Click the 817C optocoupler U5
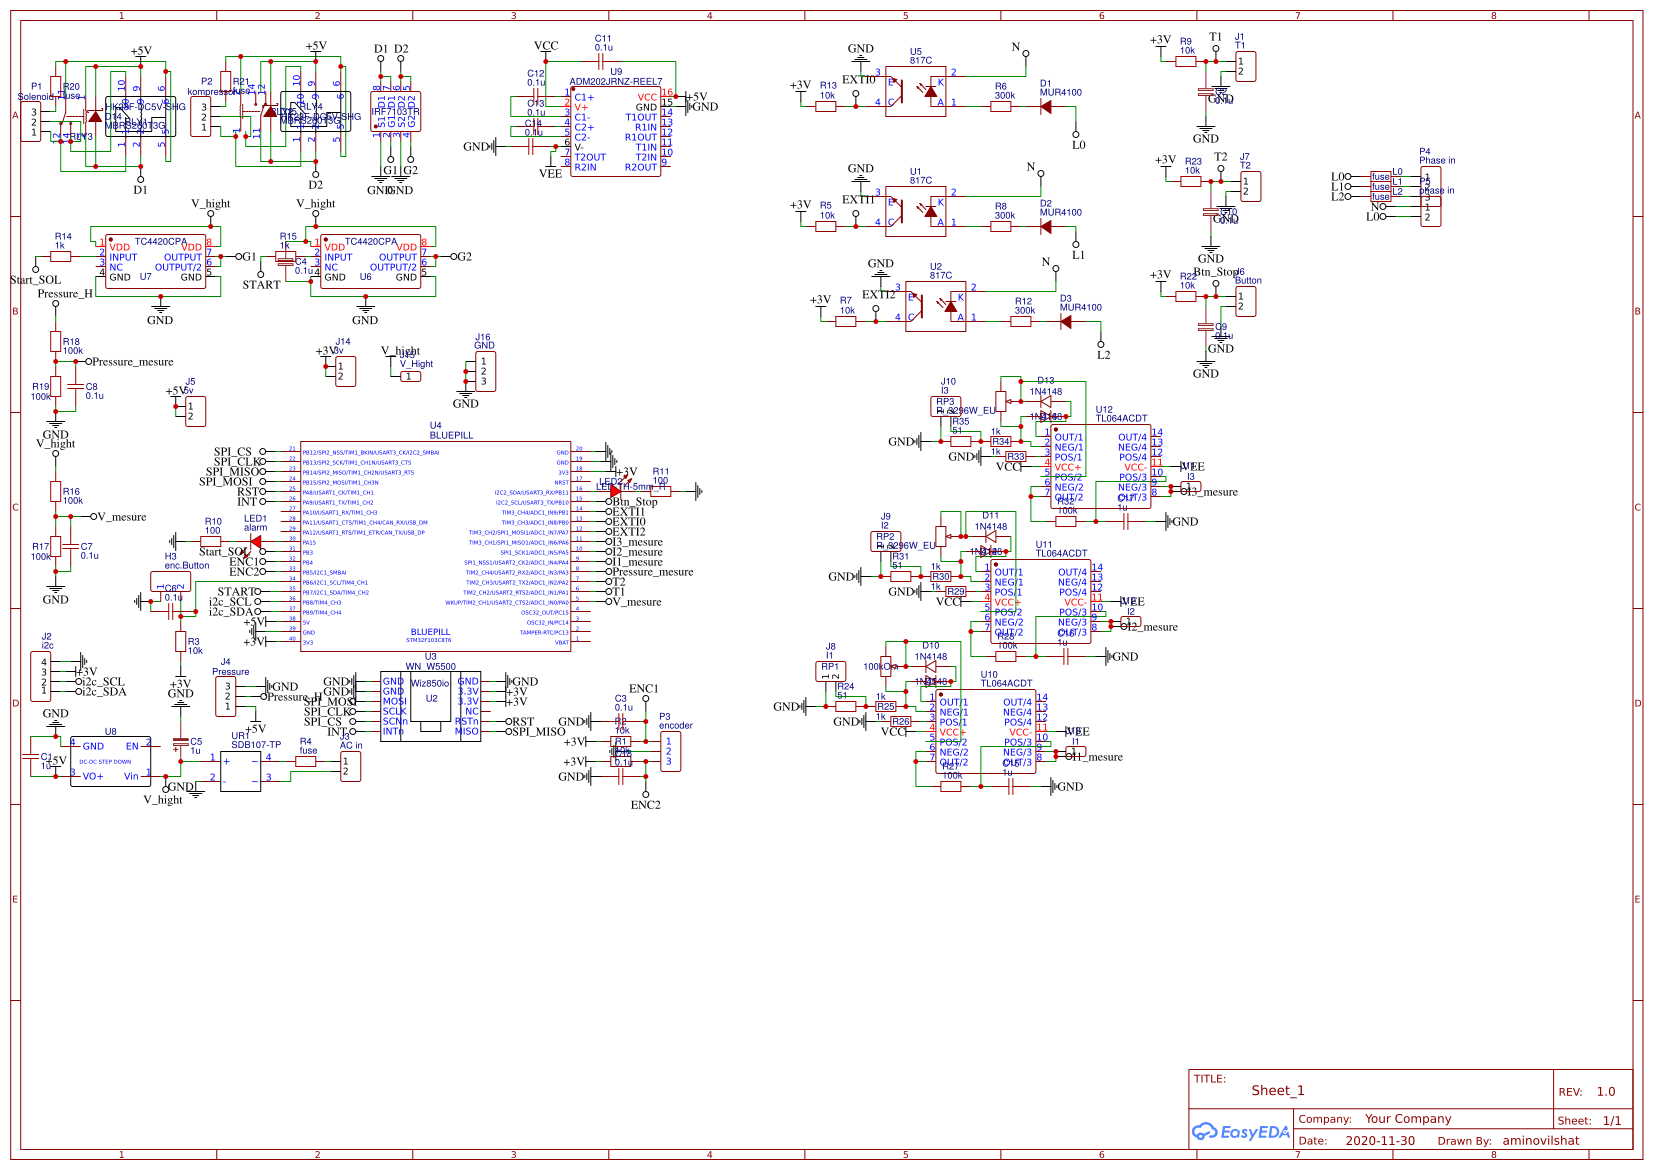Viewport: 1653px width, 1170px height. coord(916,90)
